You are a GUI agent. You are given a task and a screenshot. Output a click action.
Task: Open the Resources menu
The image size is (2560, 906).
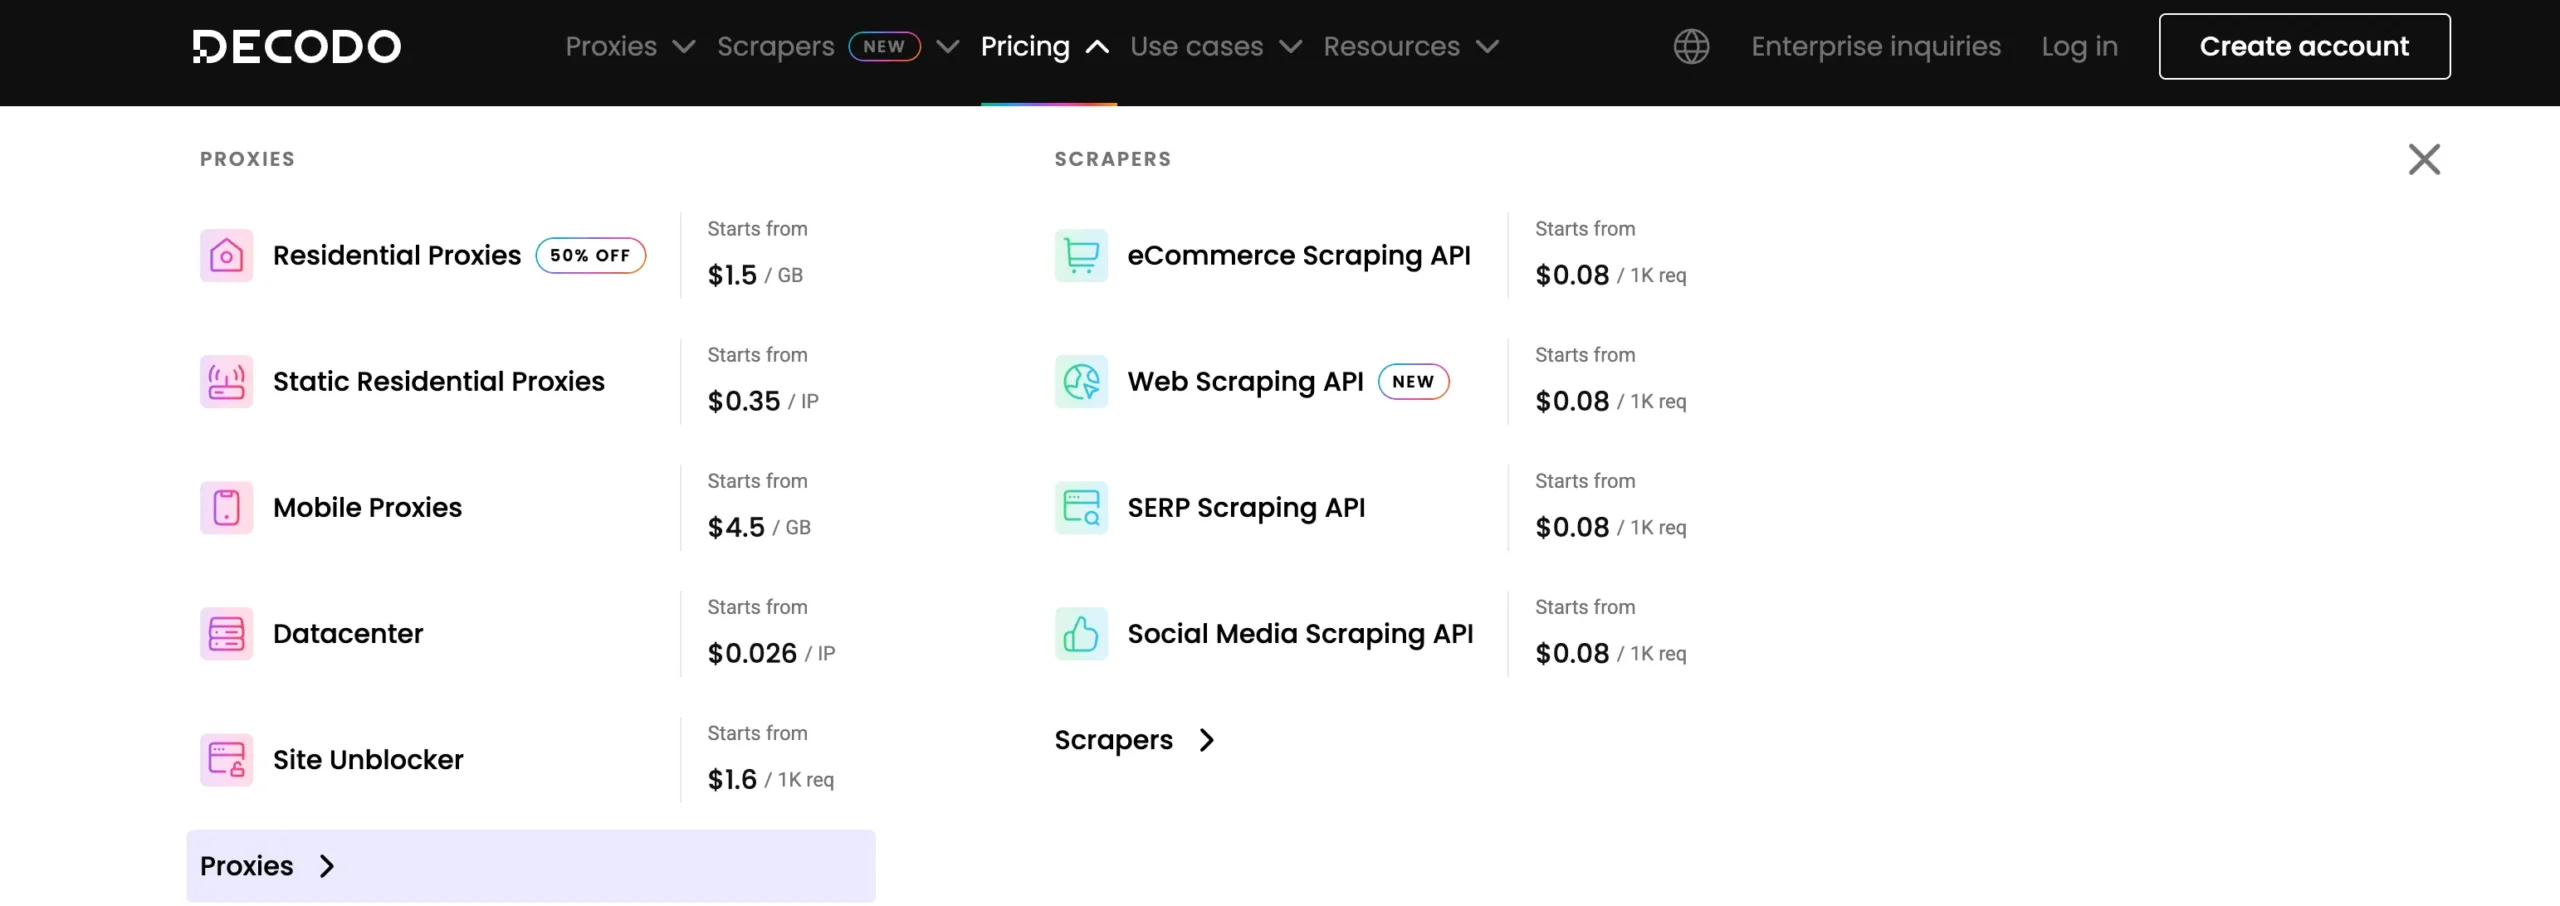pyautogui.click(x=1391, y=46)
